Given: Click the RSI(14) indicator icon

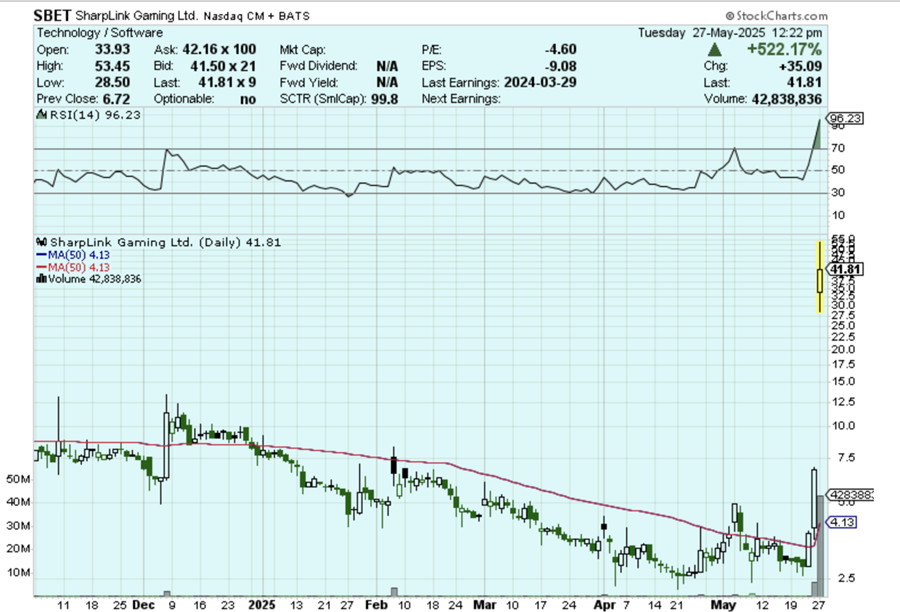Looking at the screenshot, I should point(42,115).
